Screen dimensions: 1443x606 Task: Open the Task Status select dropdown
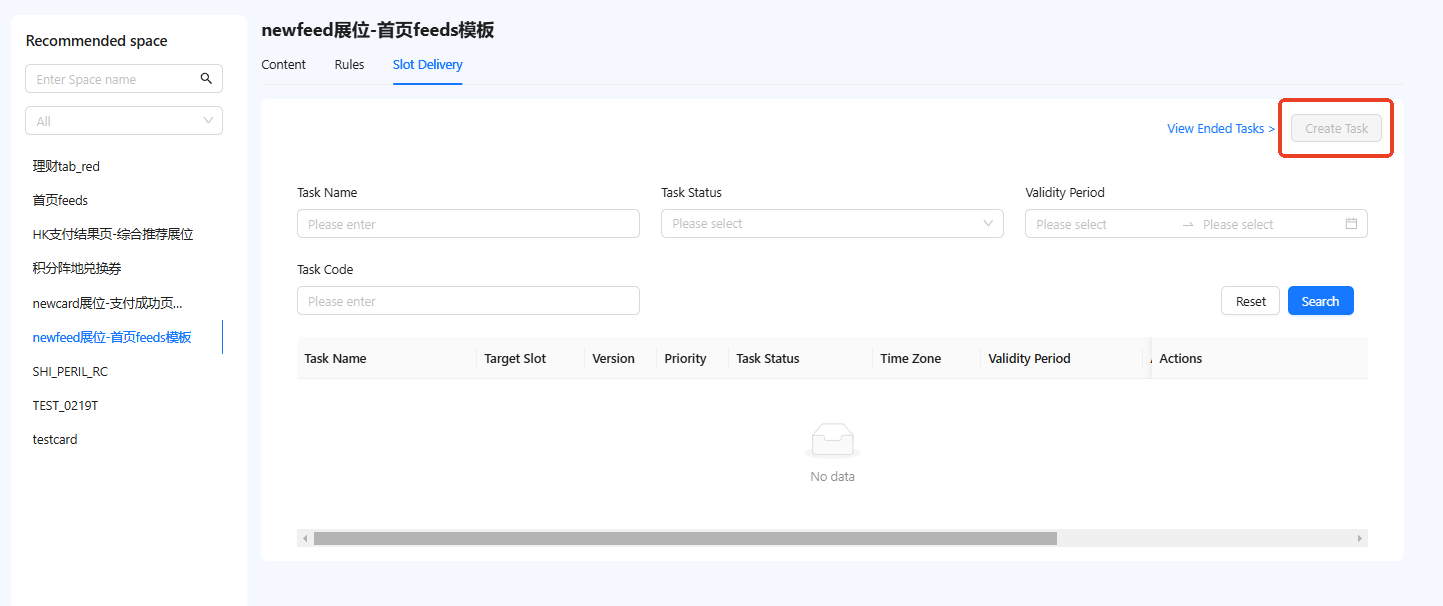(832, 224)
